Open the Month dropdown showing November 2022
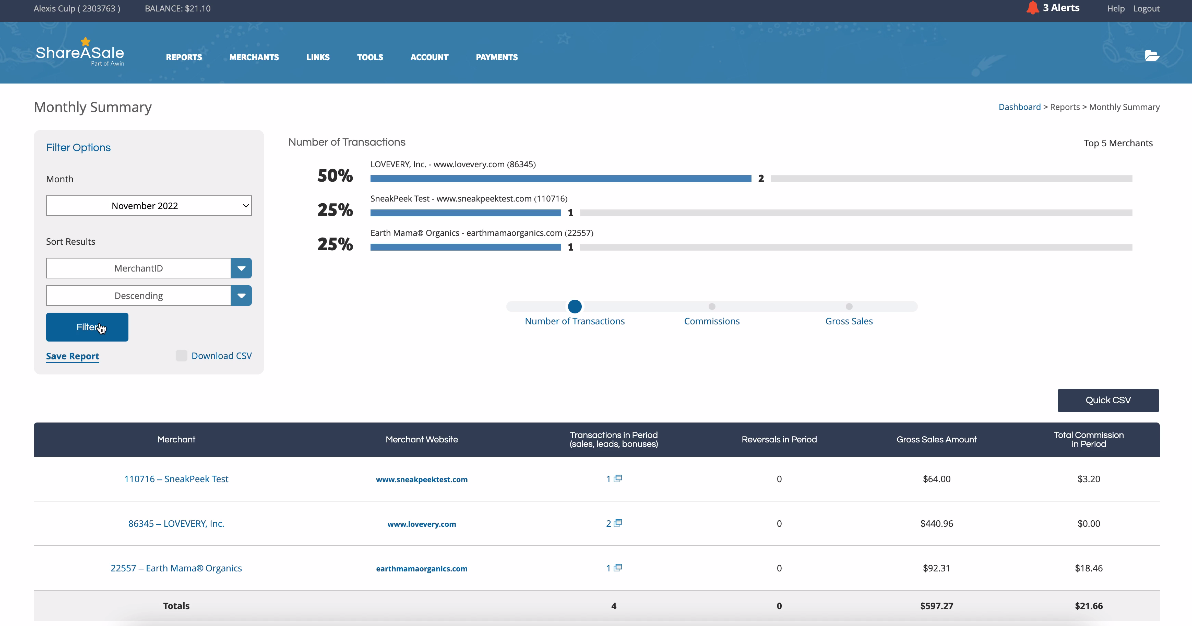 (149, 205)
